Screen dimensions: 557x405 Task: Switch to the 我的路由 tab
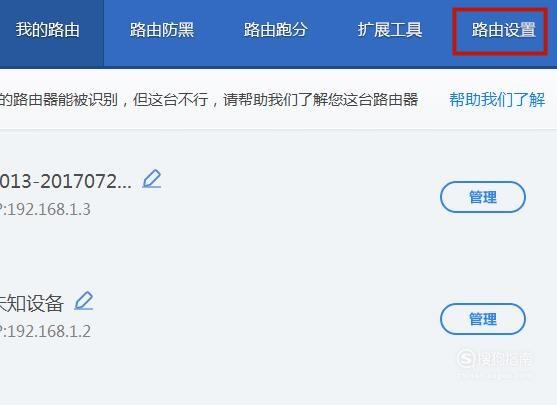48,29
